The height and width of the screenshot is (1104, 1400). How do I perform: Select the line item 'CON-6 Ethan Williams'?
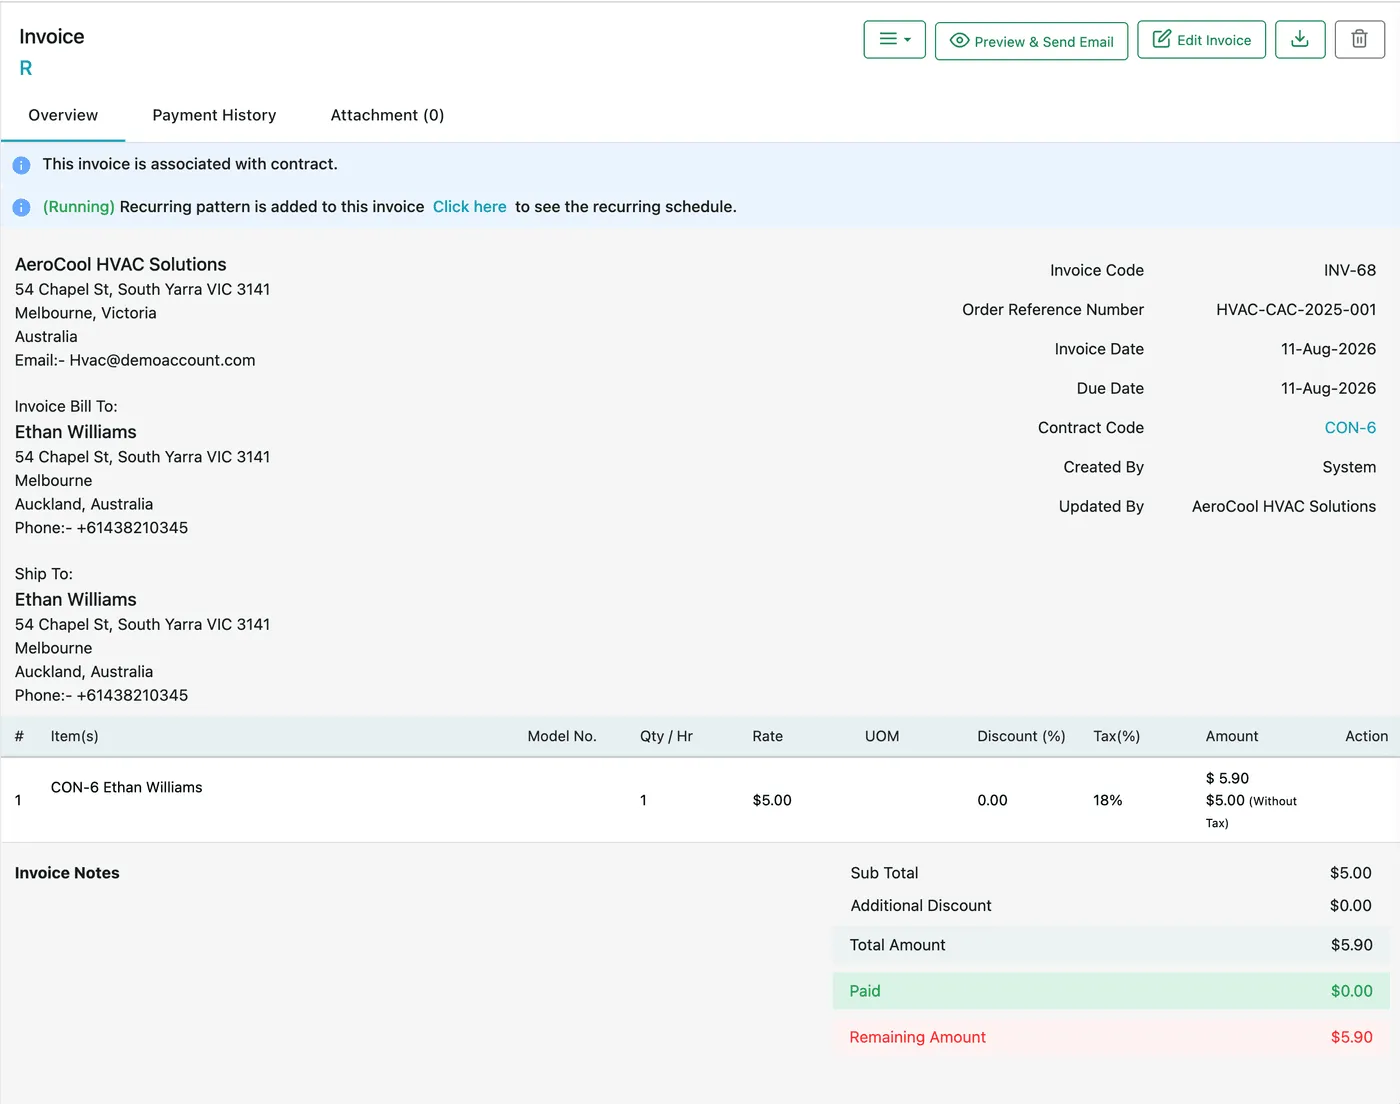[127, 788]
